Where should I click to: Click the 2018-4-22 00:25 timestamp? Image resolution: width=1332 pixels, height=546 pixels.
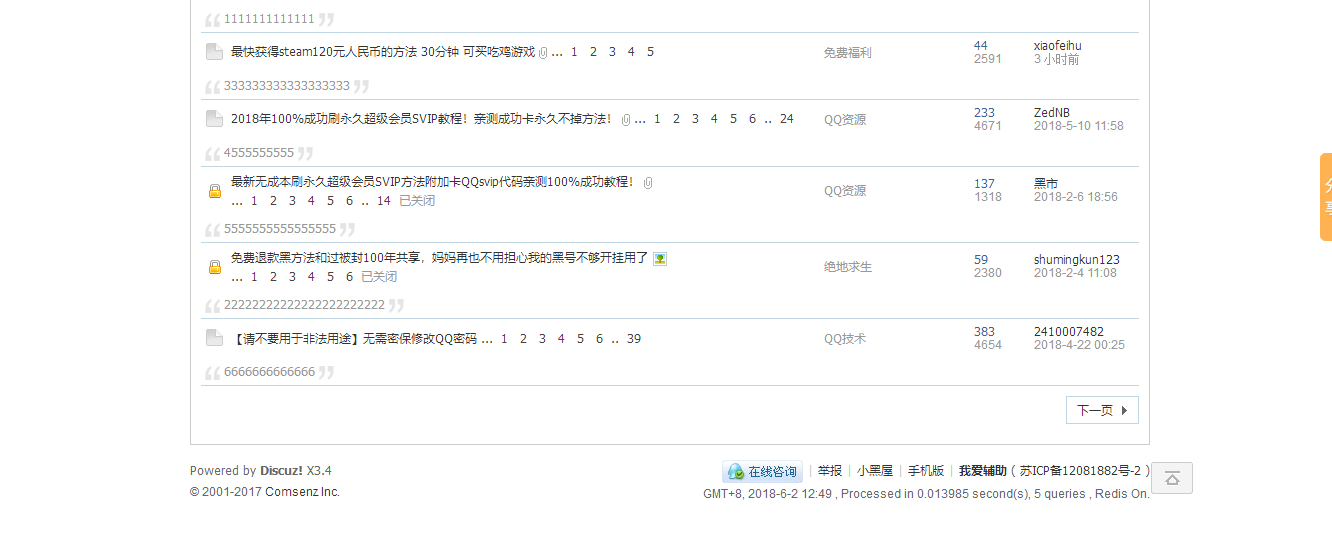pyautogui.click(x=1079, y=345)
